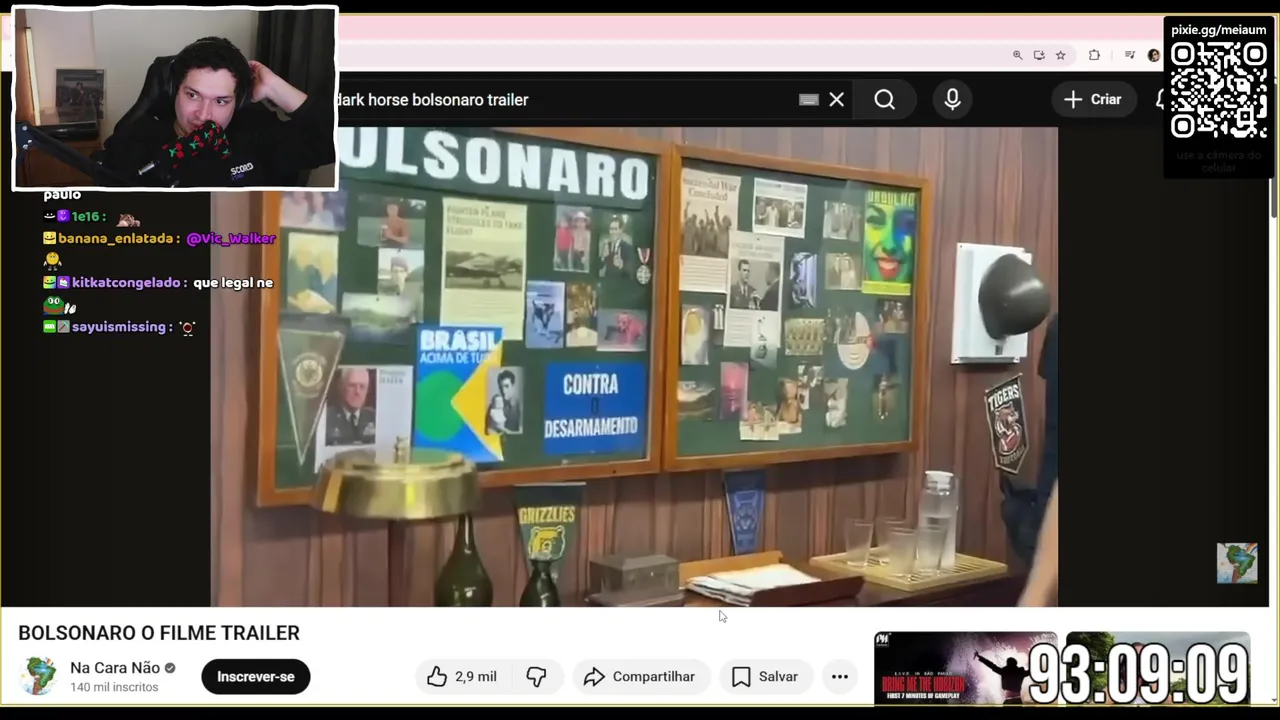Bookmark this page with star icon

(1060, 55)
